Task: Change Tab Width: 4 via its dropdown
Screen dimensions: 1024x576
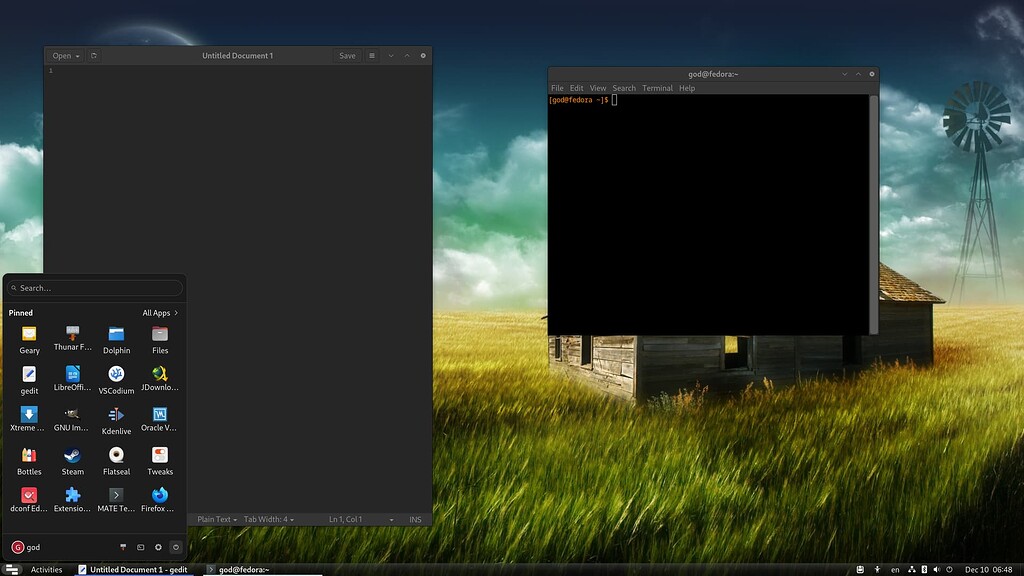Action: [266, 519]
